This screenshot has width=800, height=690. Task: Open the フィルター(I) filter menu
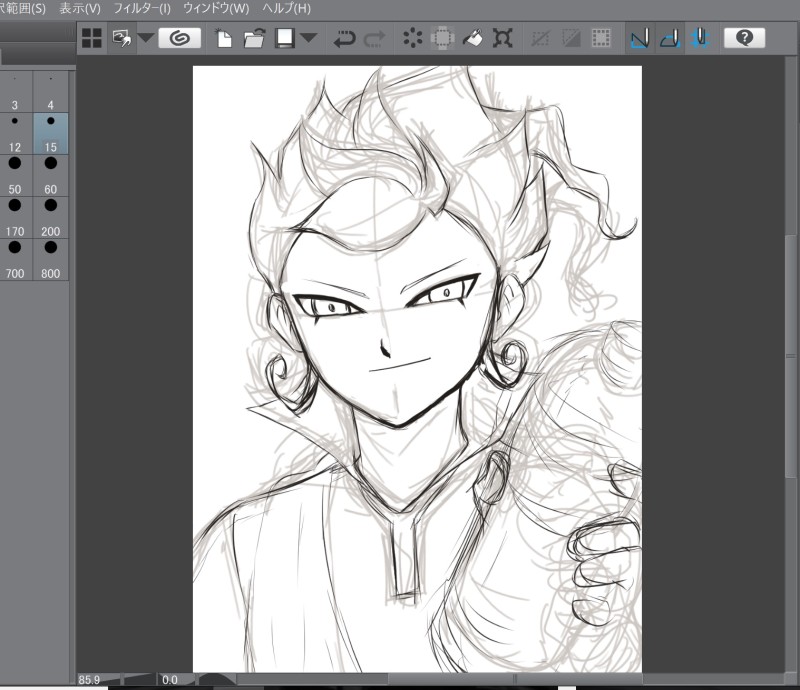[142, 8]
